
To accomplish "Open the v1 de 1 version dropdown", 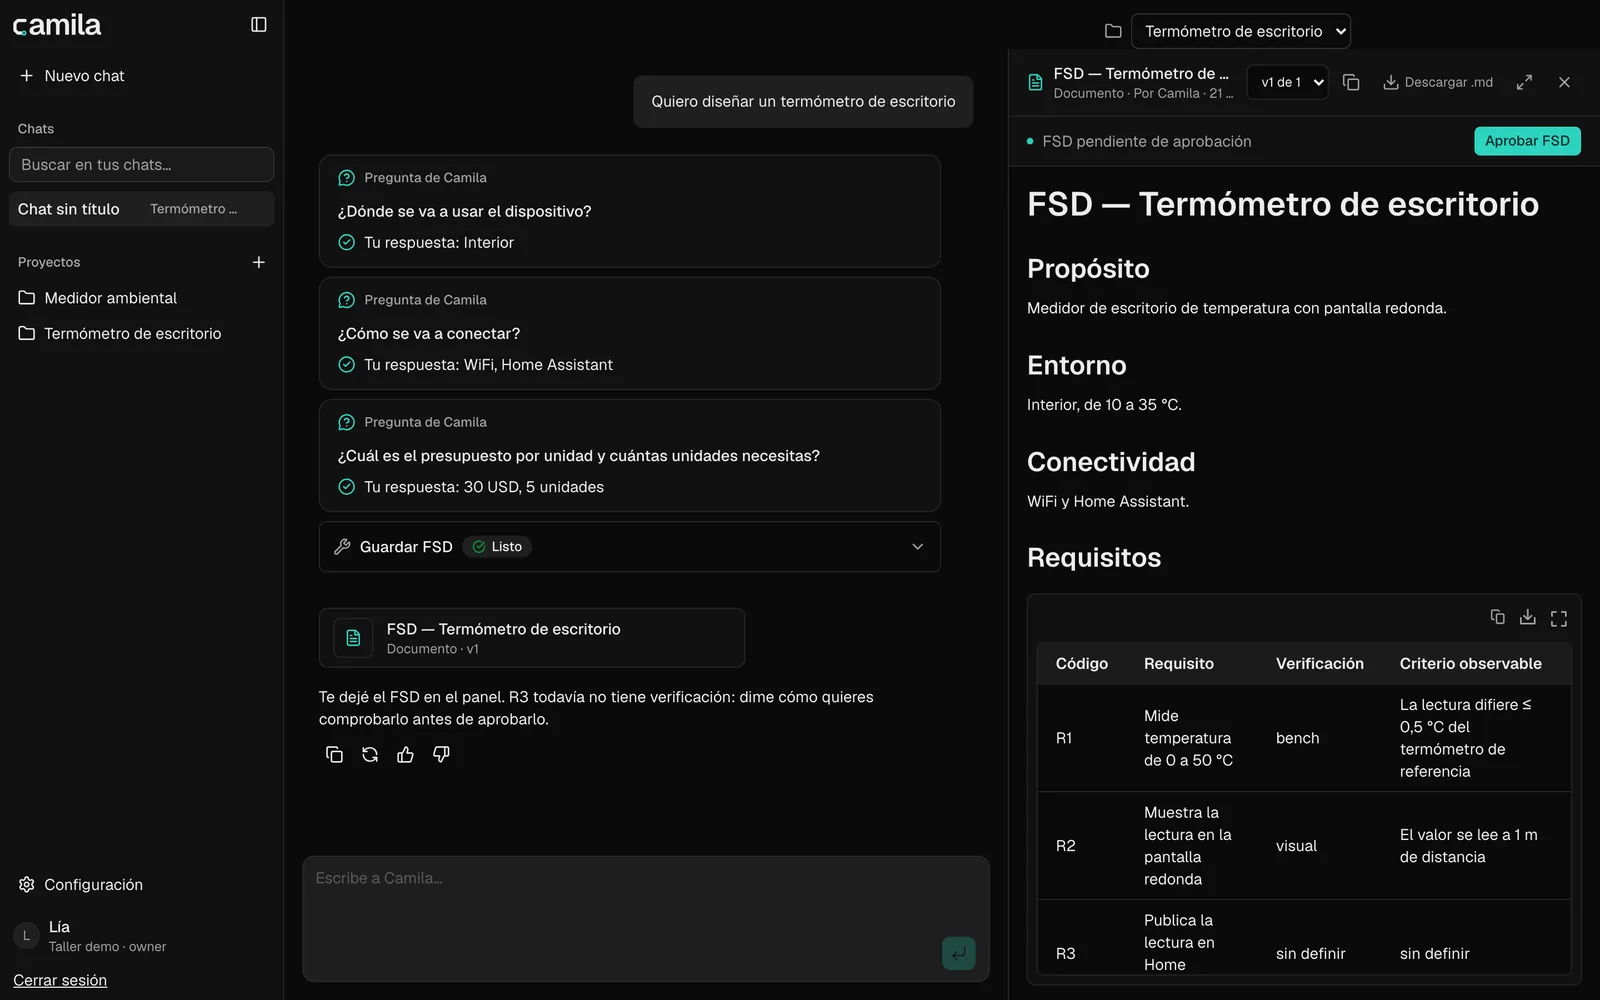I will point(1288,83).
